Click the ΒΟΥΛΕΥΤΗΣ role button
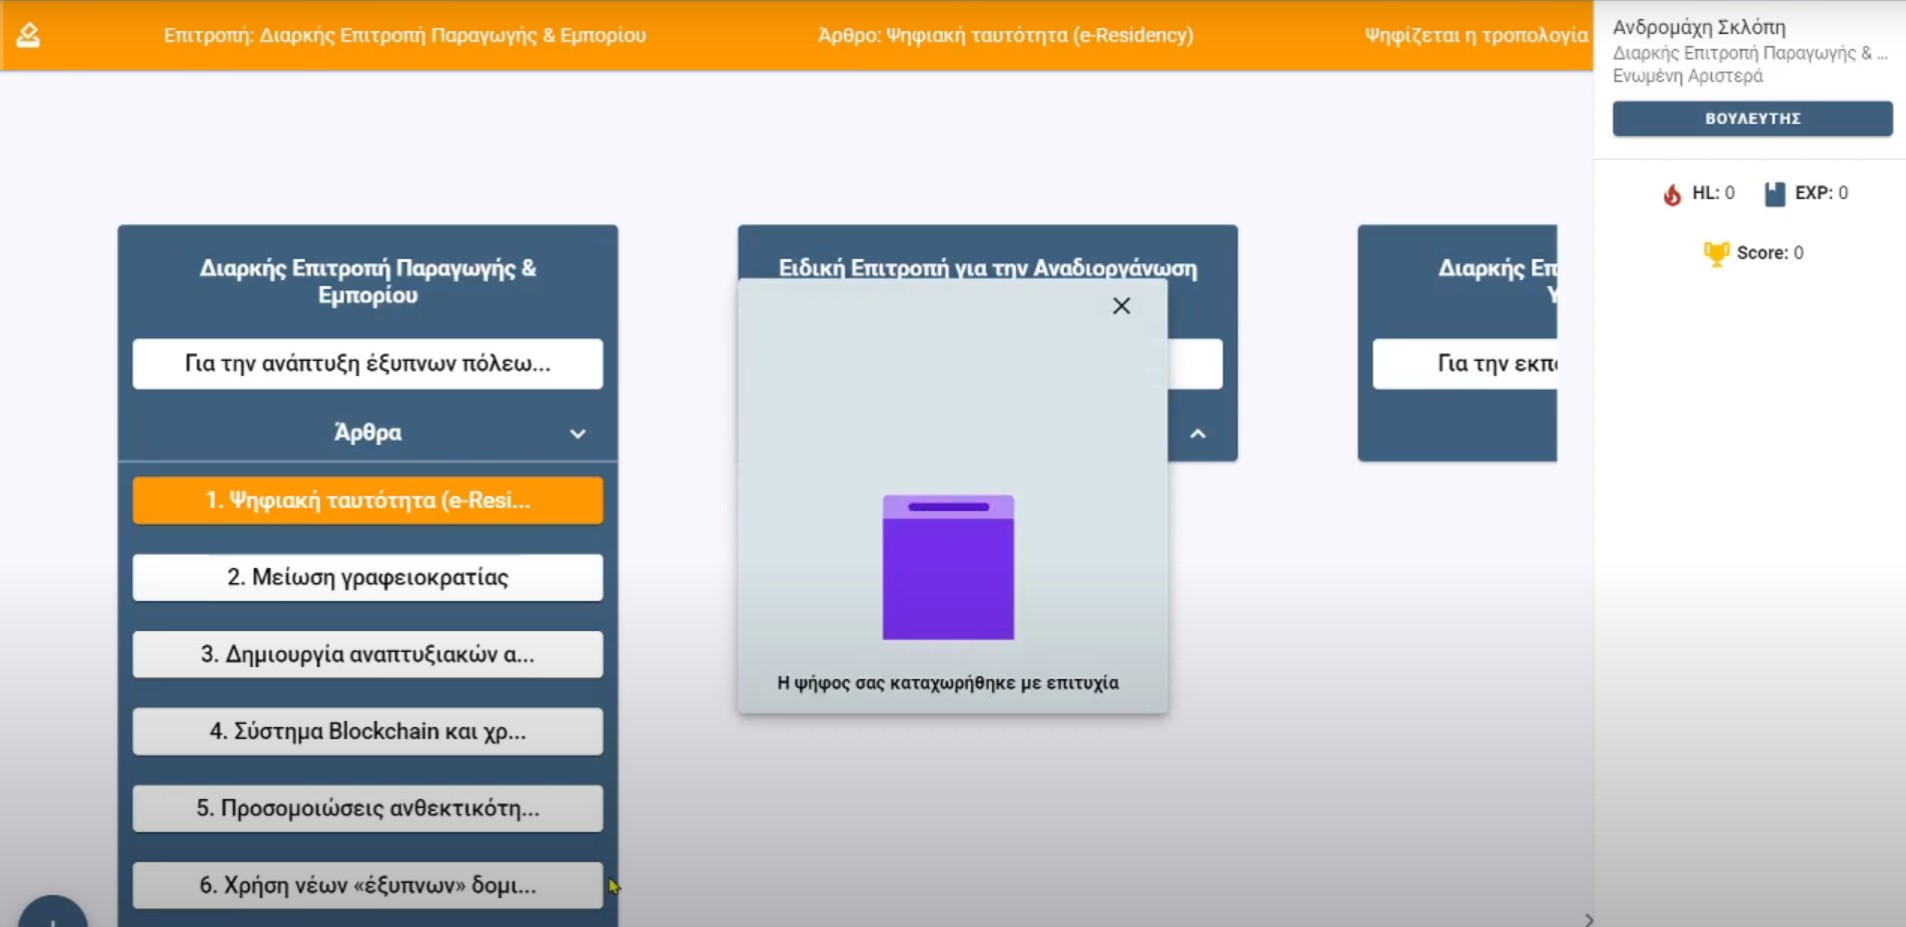 point(1751,118)
